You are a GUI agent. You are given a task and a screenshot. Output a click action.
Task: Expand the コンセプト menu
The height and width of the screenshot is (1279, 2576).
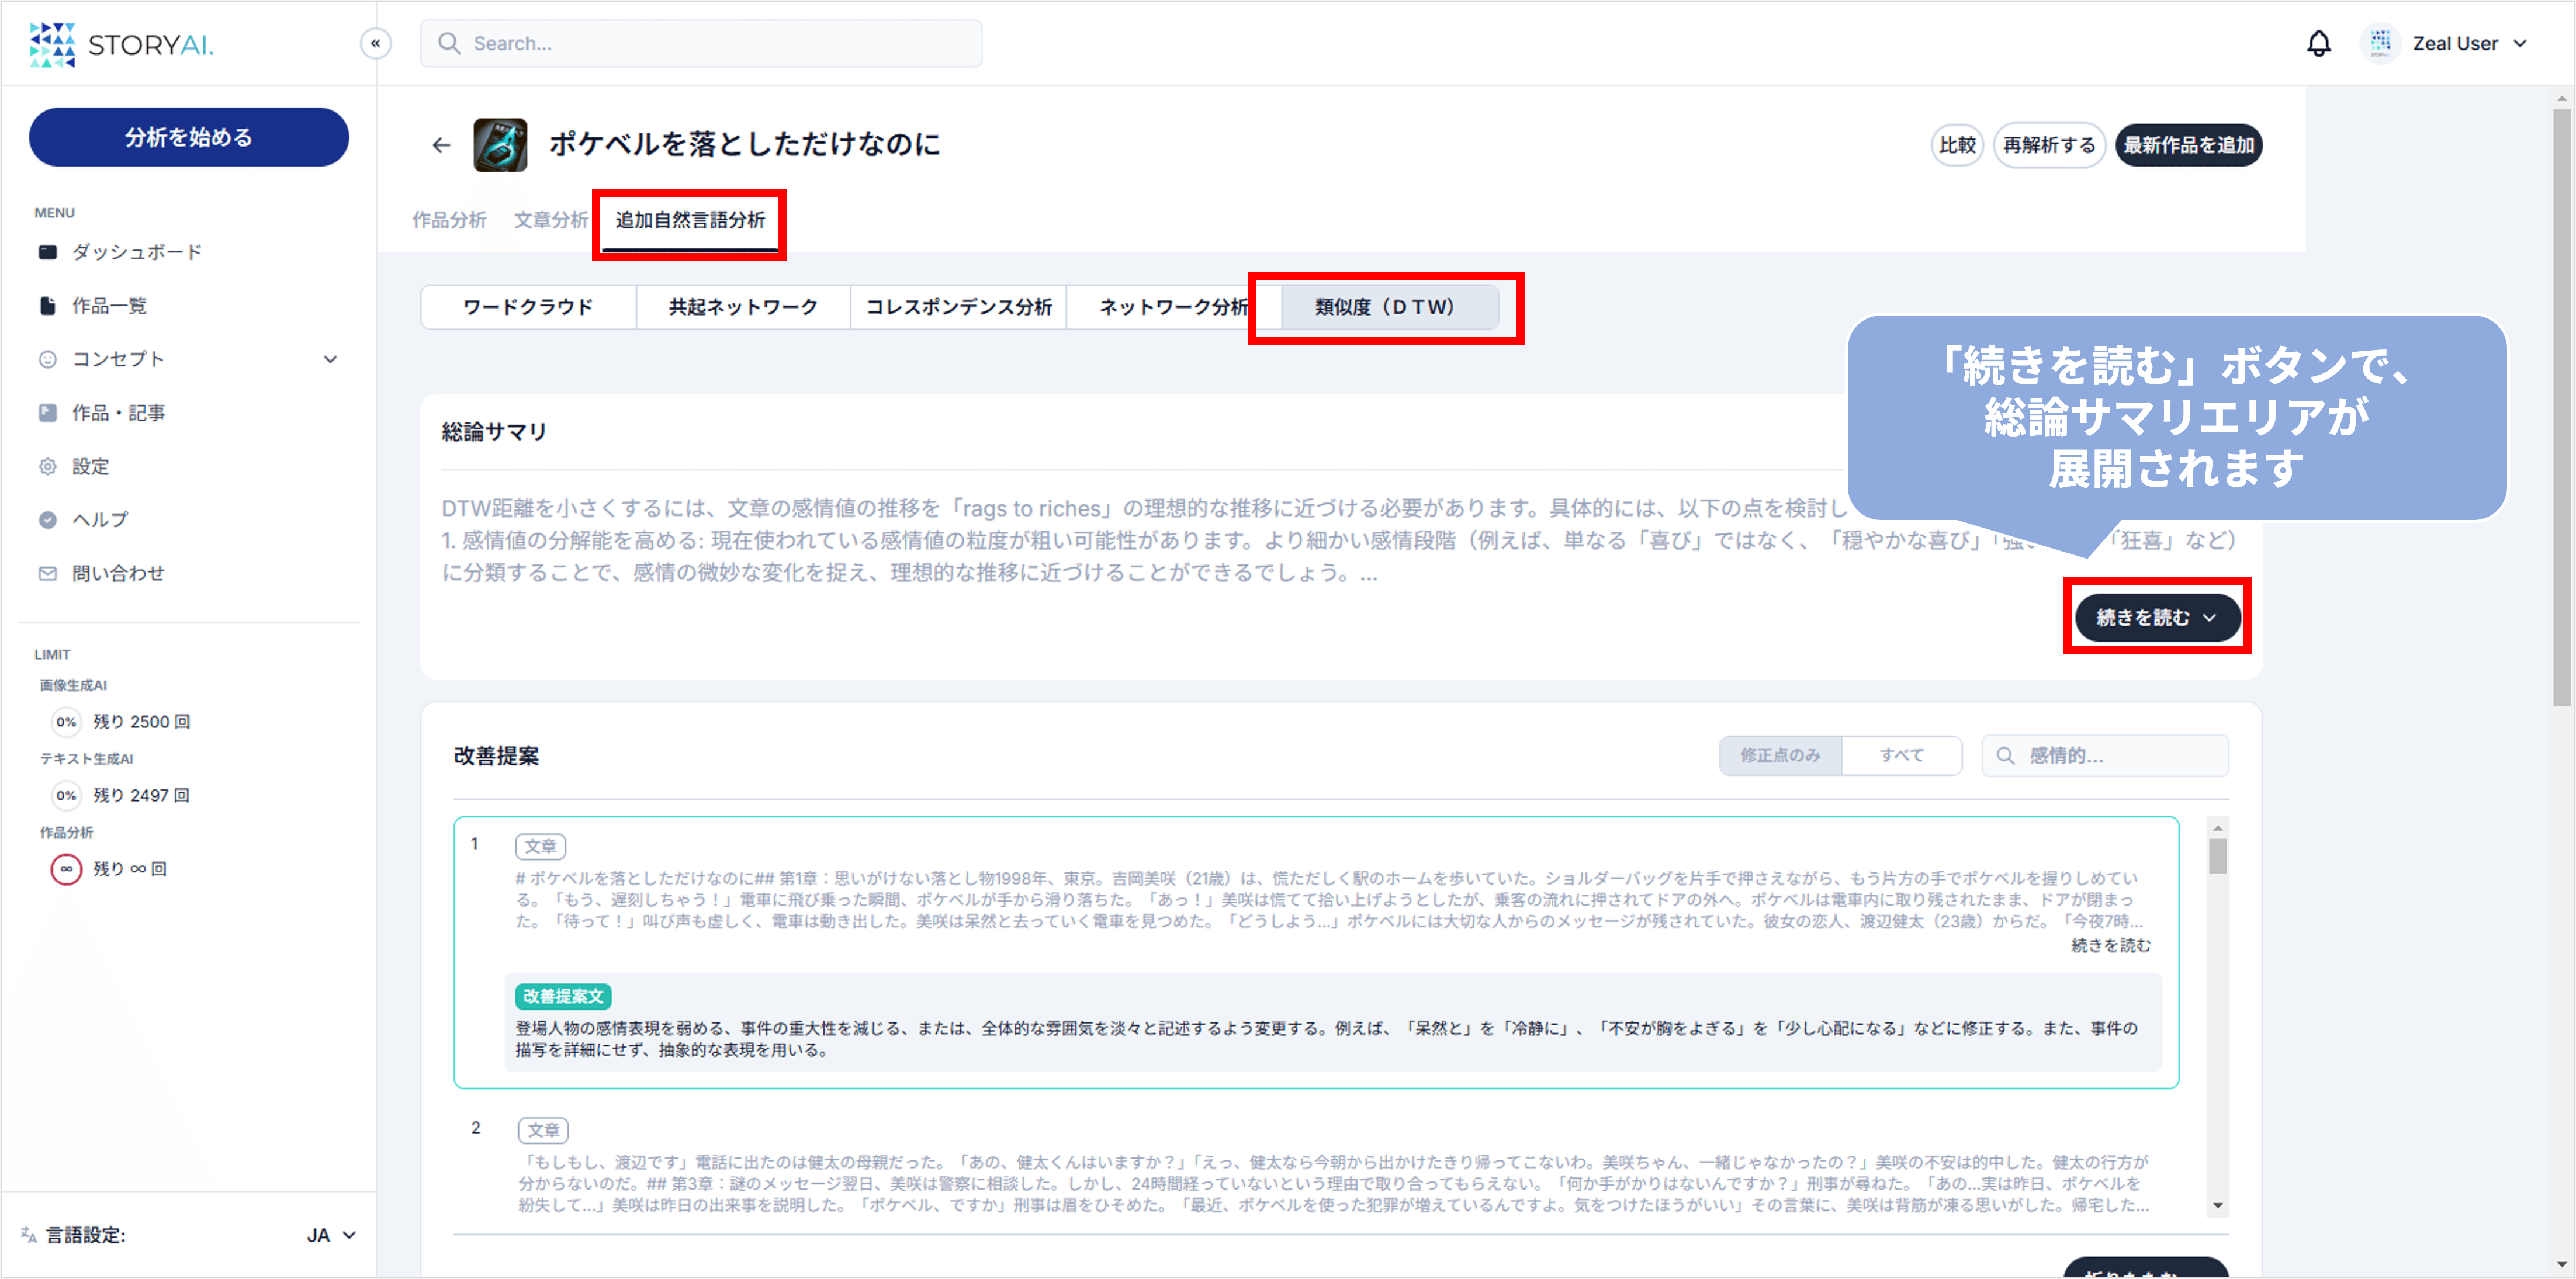pyautogui.click(x=188, y=359)
